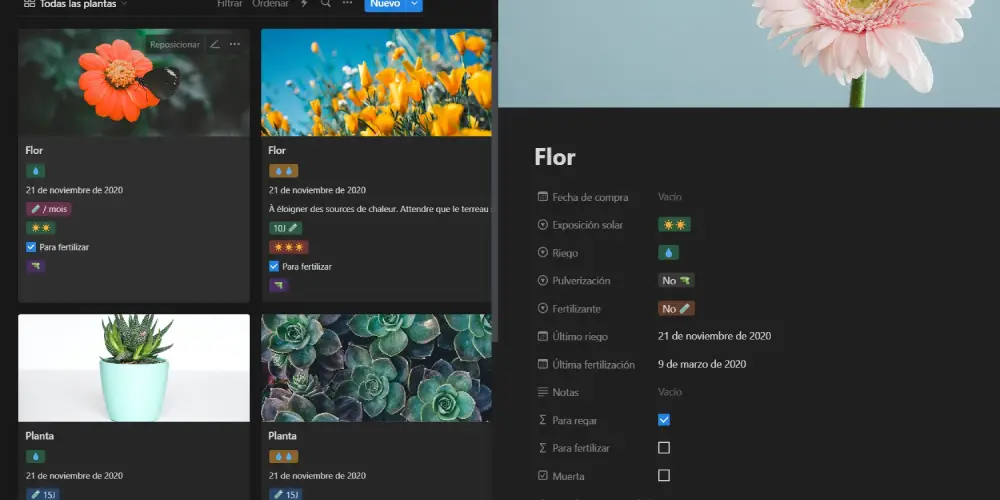Click the calendar icon next to Fecha de compra
Image resolution: width=1000 pixels, height=500 pixels.
tap(543, 197)
